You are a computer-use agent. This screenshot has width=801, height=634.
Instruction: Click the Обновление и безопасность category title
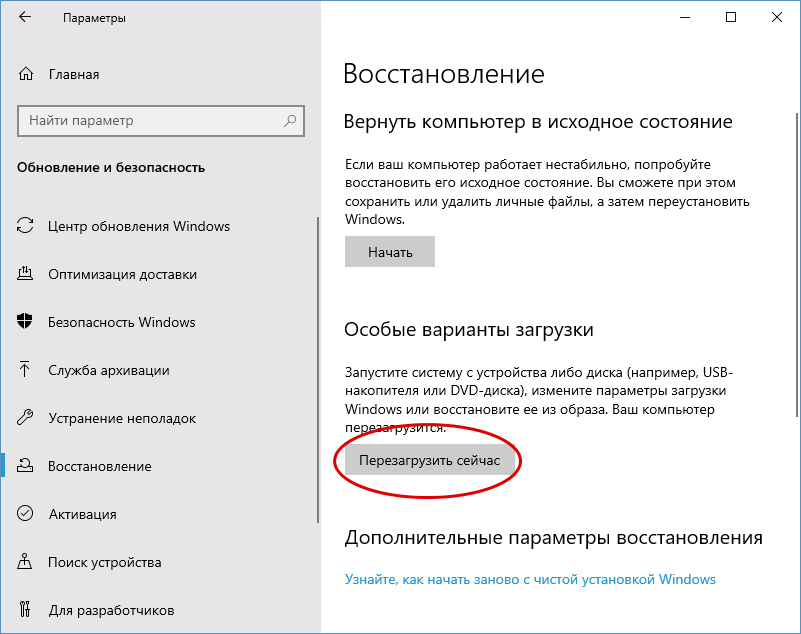pos(111,168)
